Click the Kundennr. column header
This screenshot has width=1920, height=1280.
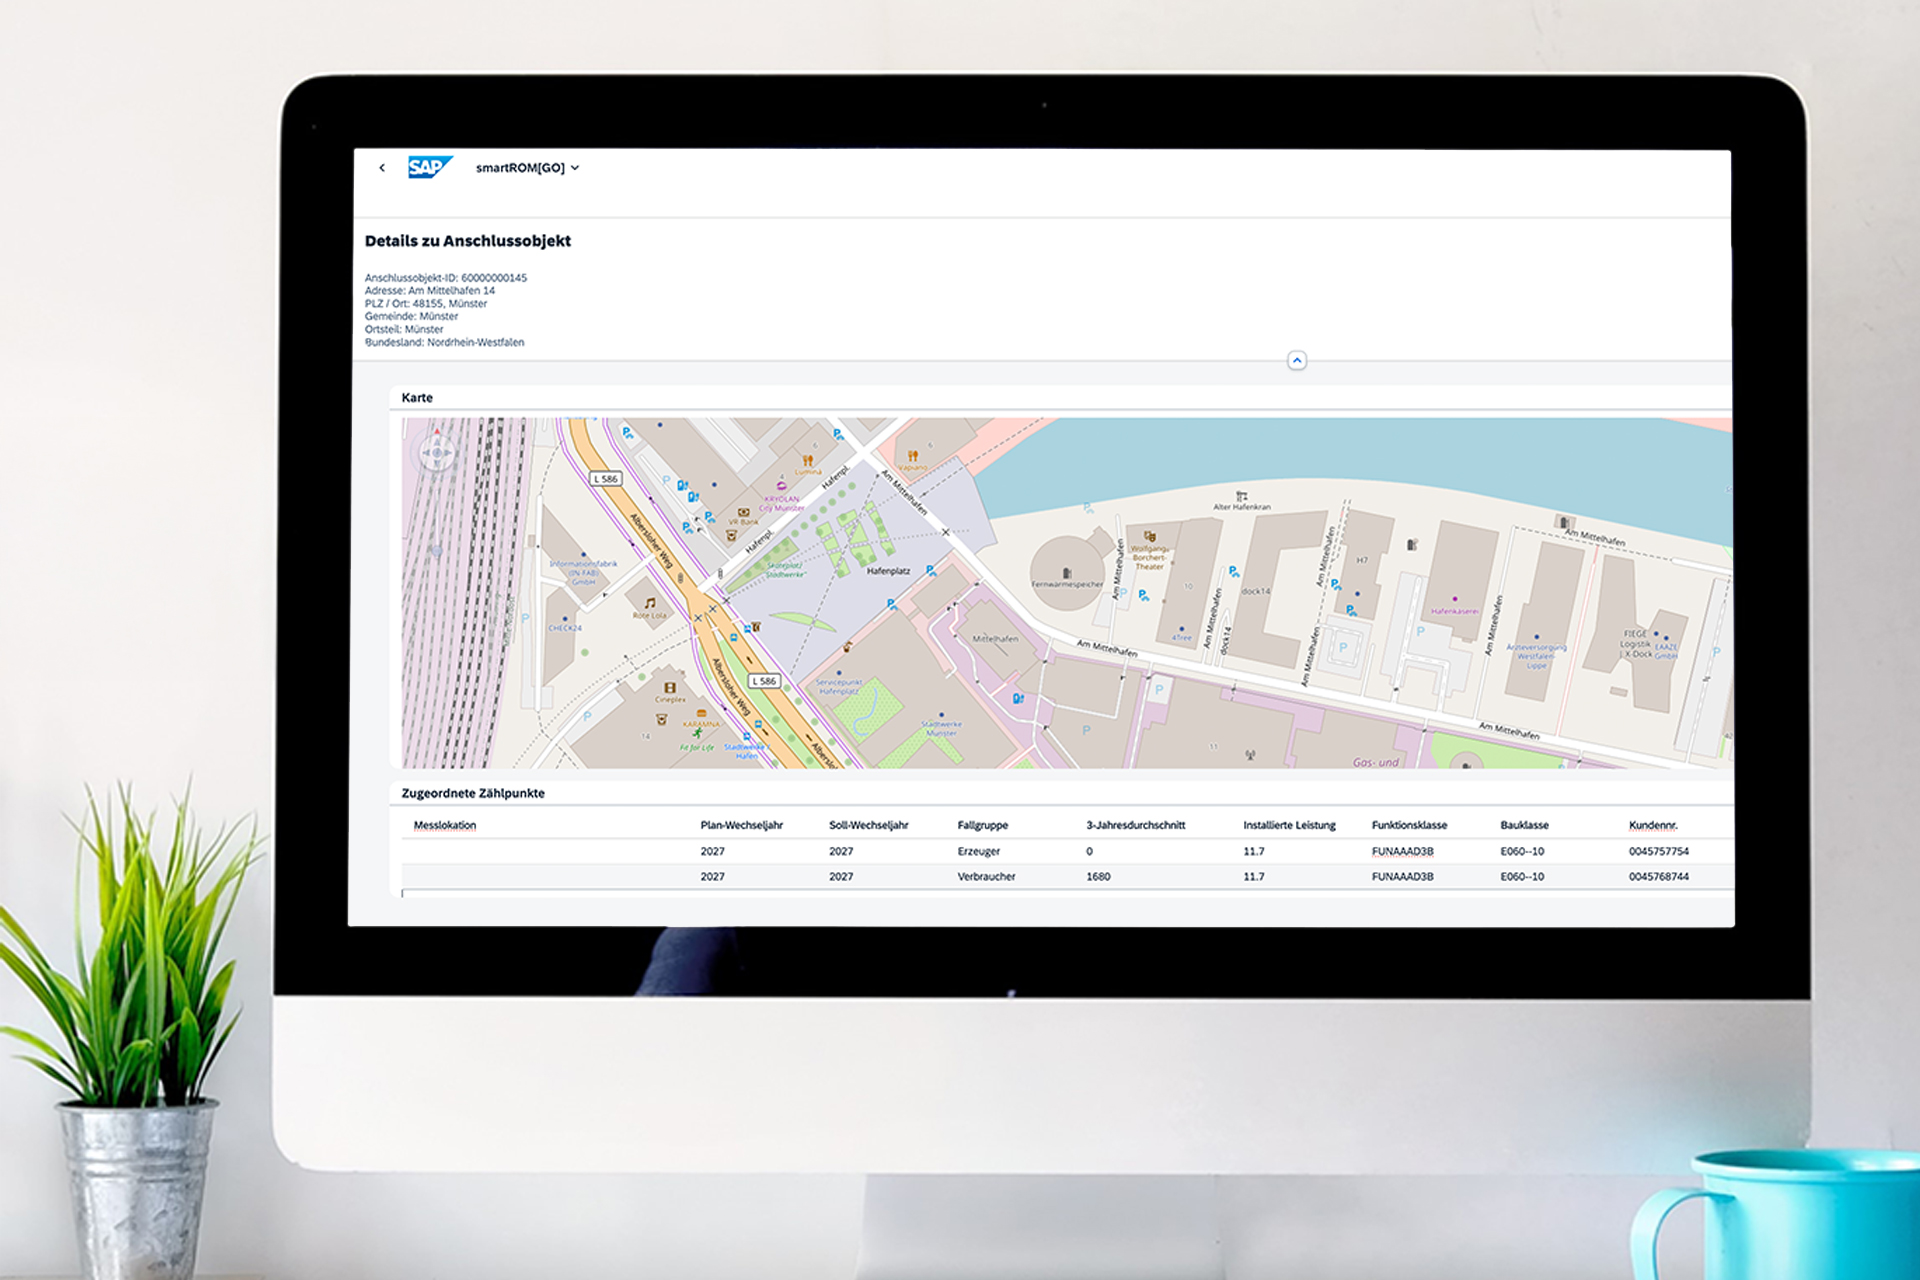1653,825
